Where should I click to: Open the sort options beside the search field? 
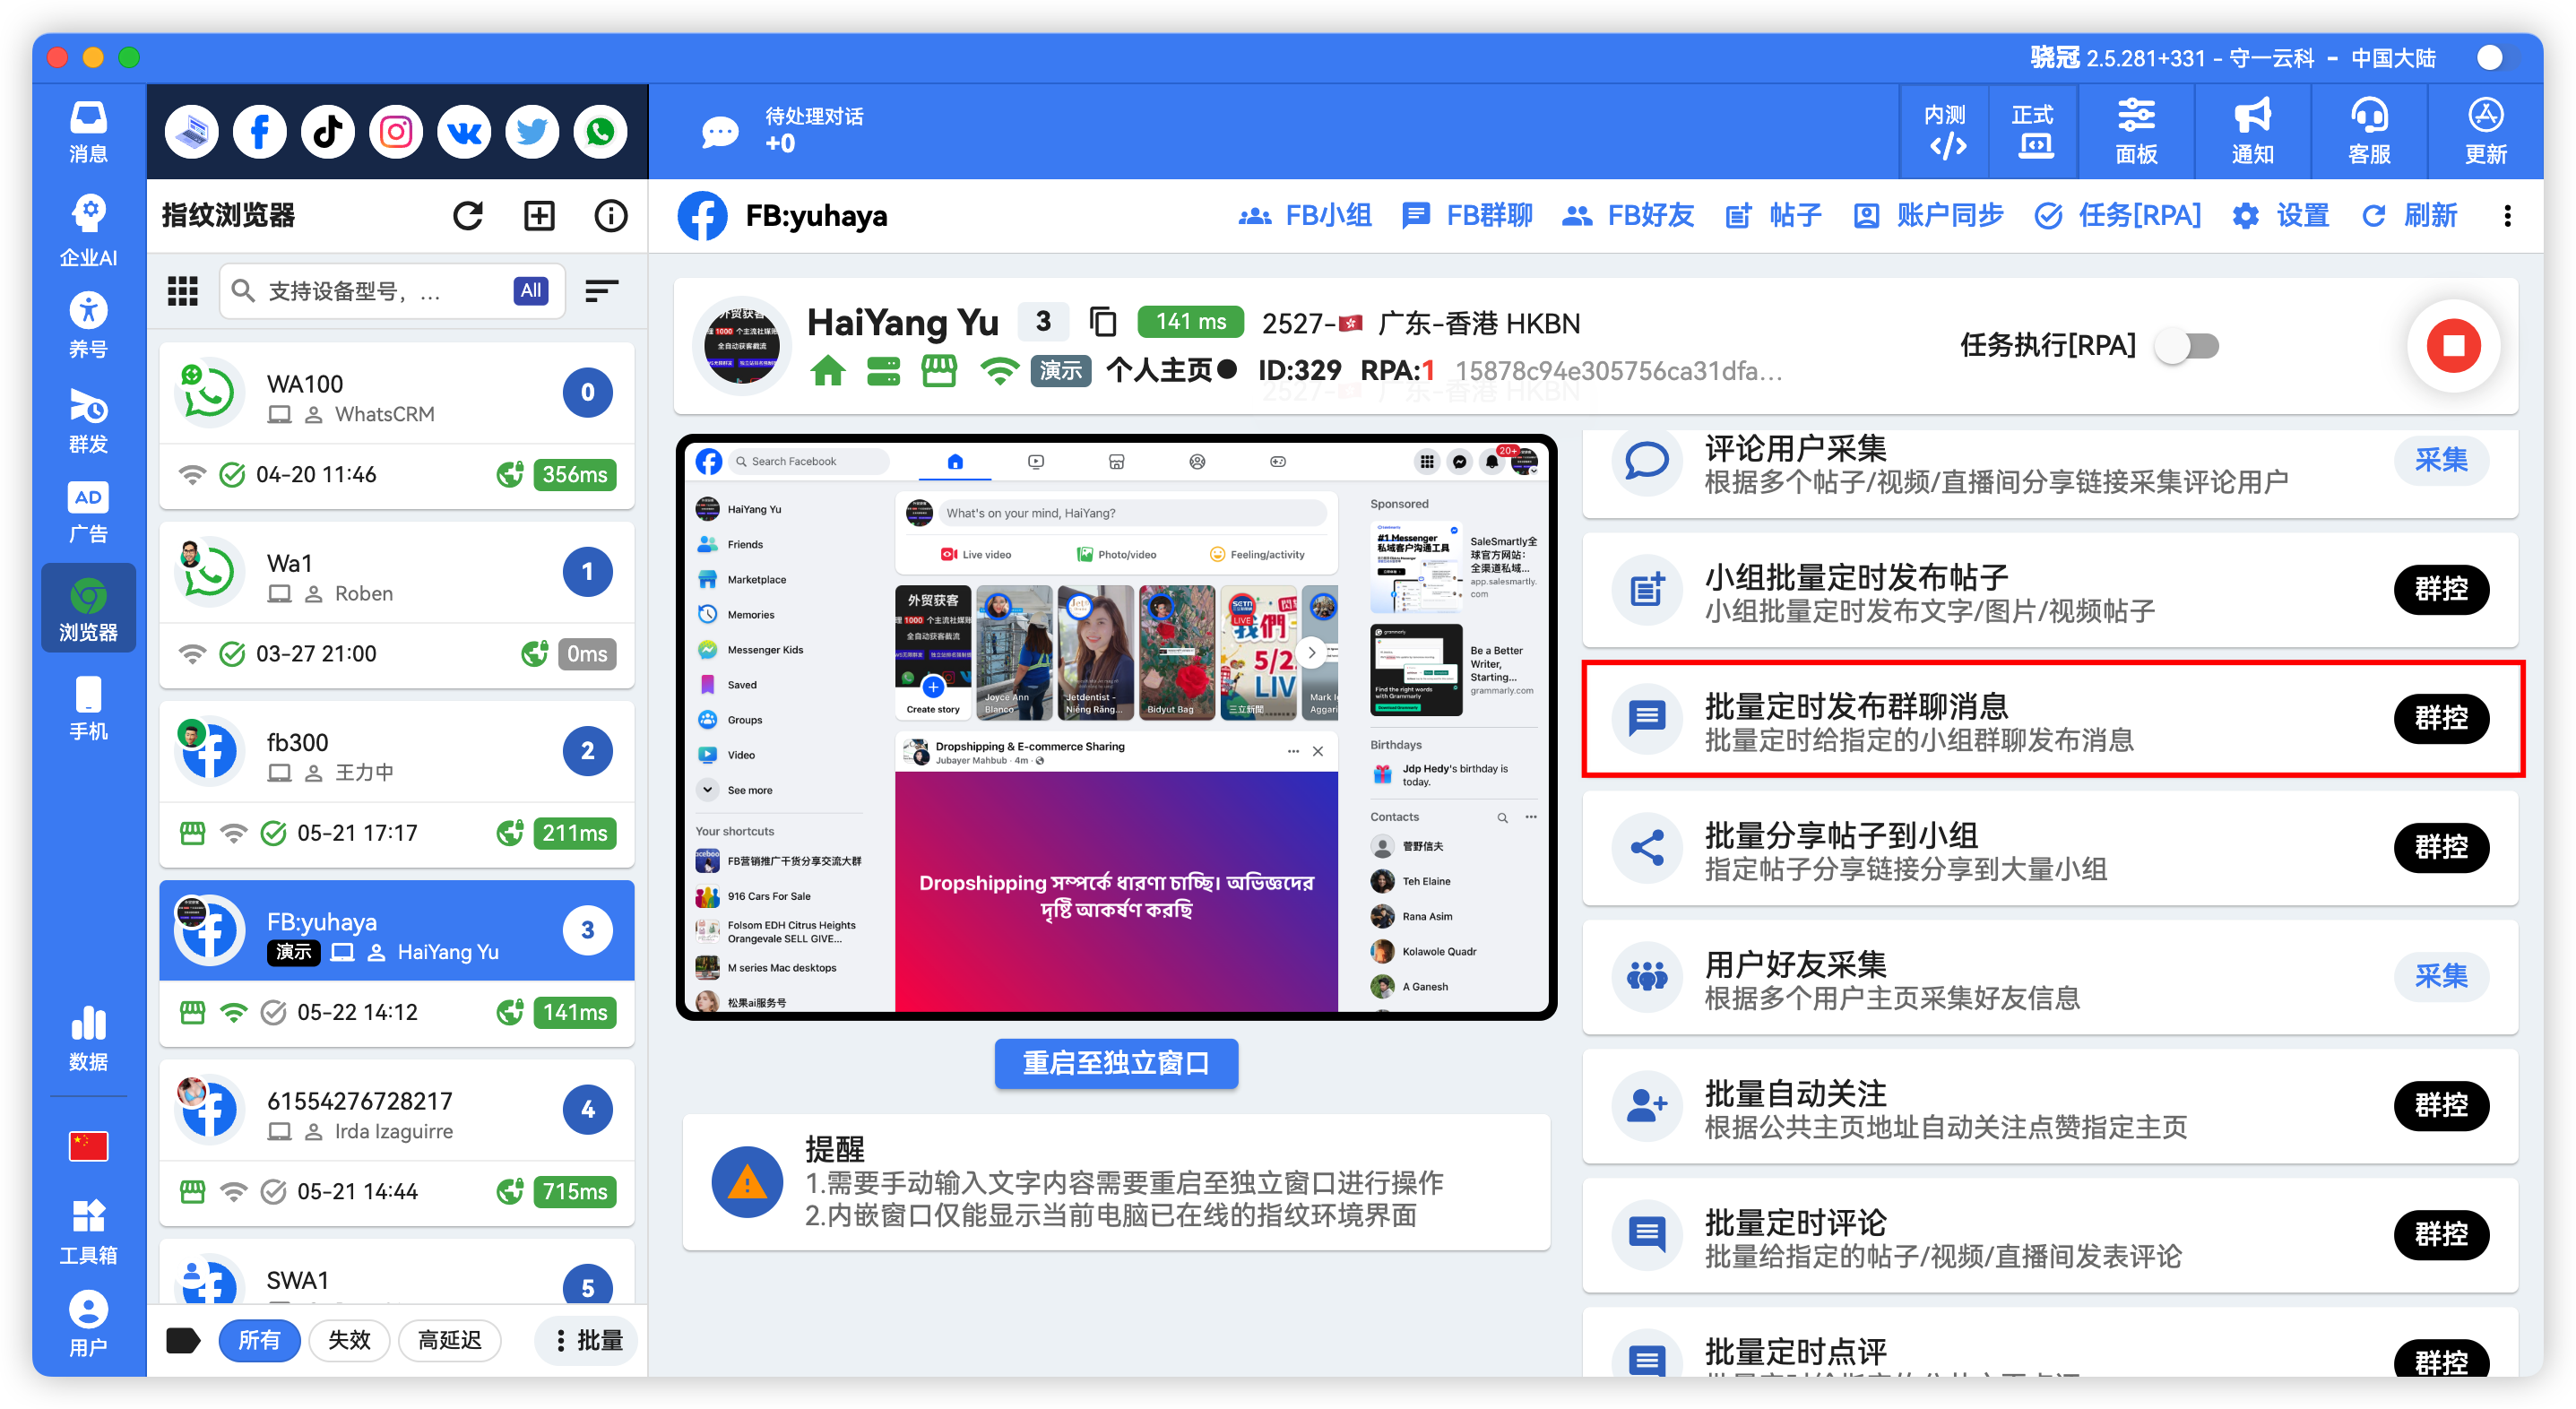[601, 291]
